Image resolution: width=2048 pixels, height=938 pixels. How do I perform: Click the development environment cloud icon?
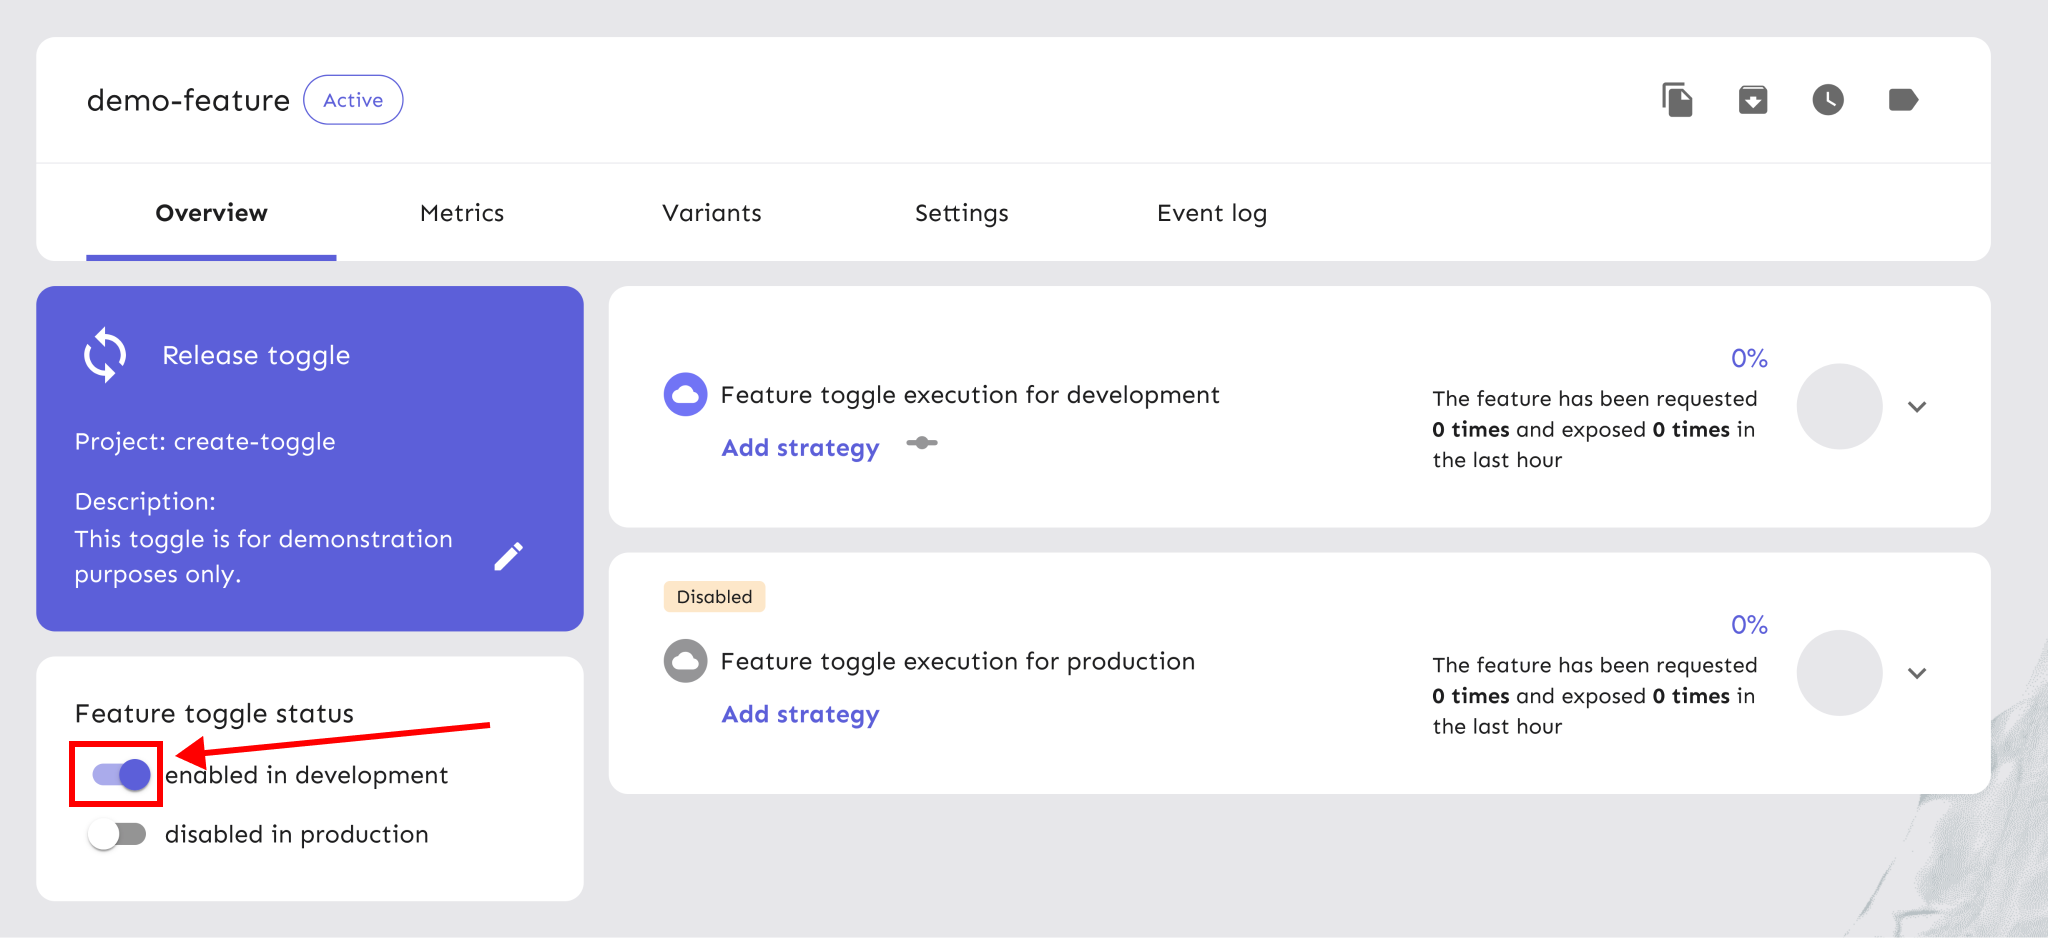click(685, 395)
